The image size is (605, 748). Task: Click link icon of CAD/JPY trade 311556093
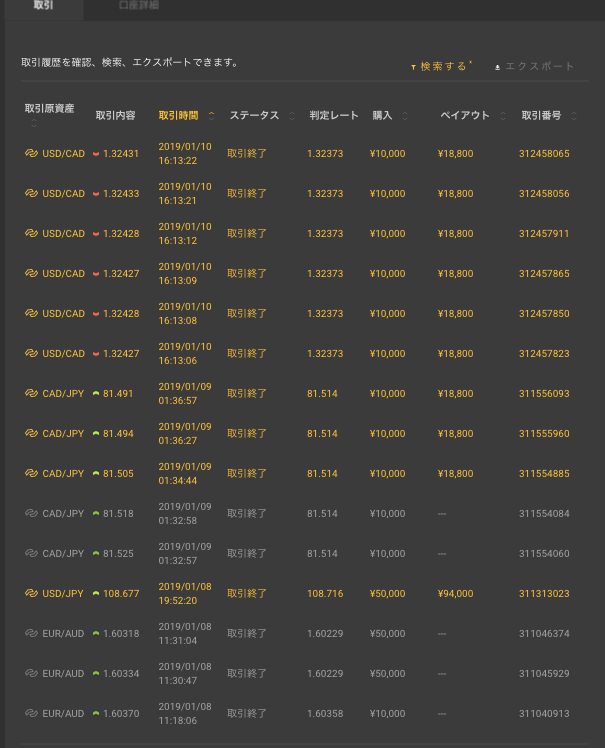pyautogui.click(x=30, y=393)
